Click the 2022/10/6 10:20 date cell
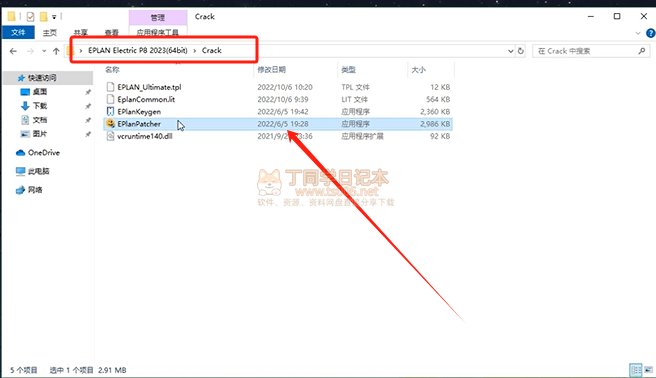Image resolution: width=656 pixels, height=378 pixels. pos(285,87)
